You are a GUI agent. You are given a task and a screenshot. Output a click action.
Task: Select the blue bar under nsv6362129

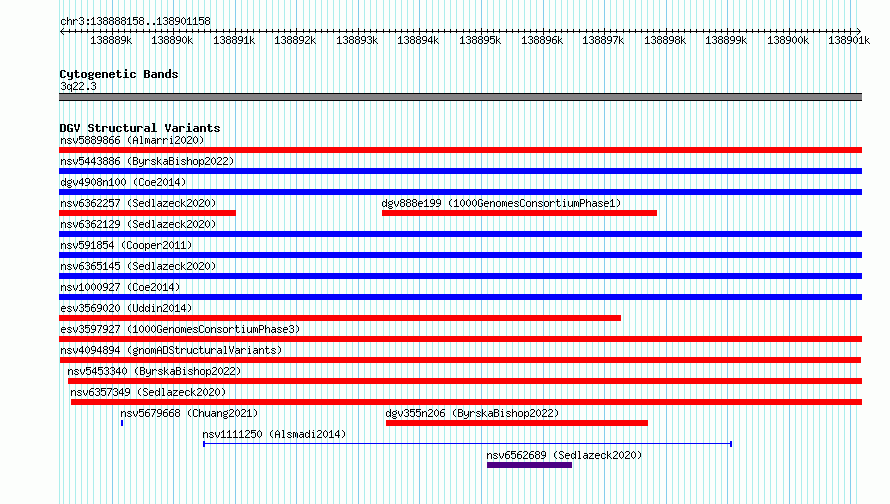tap(460, 234)
